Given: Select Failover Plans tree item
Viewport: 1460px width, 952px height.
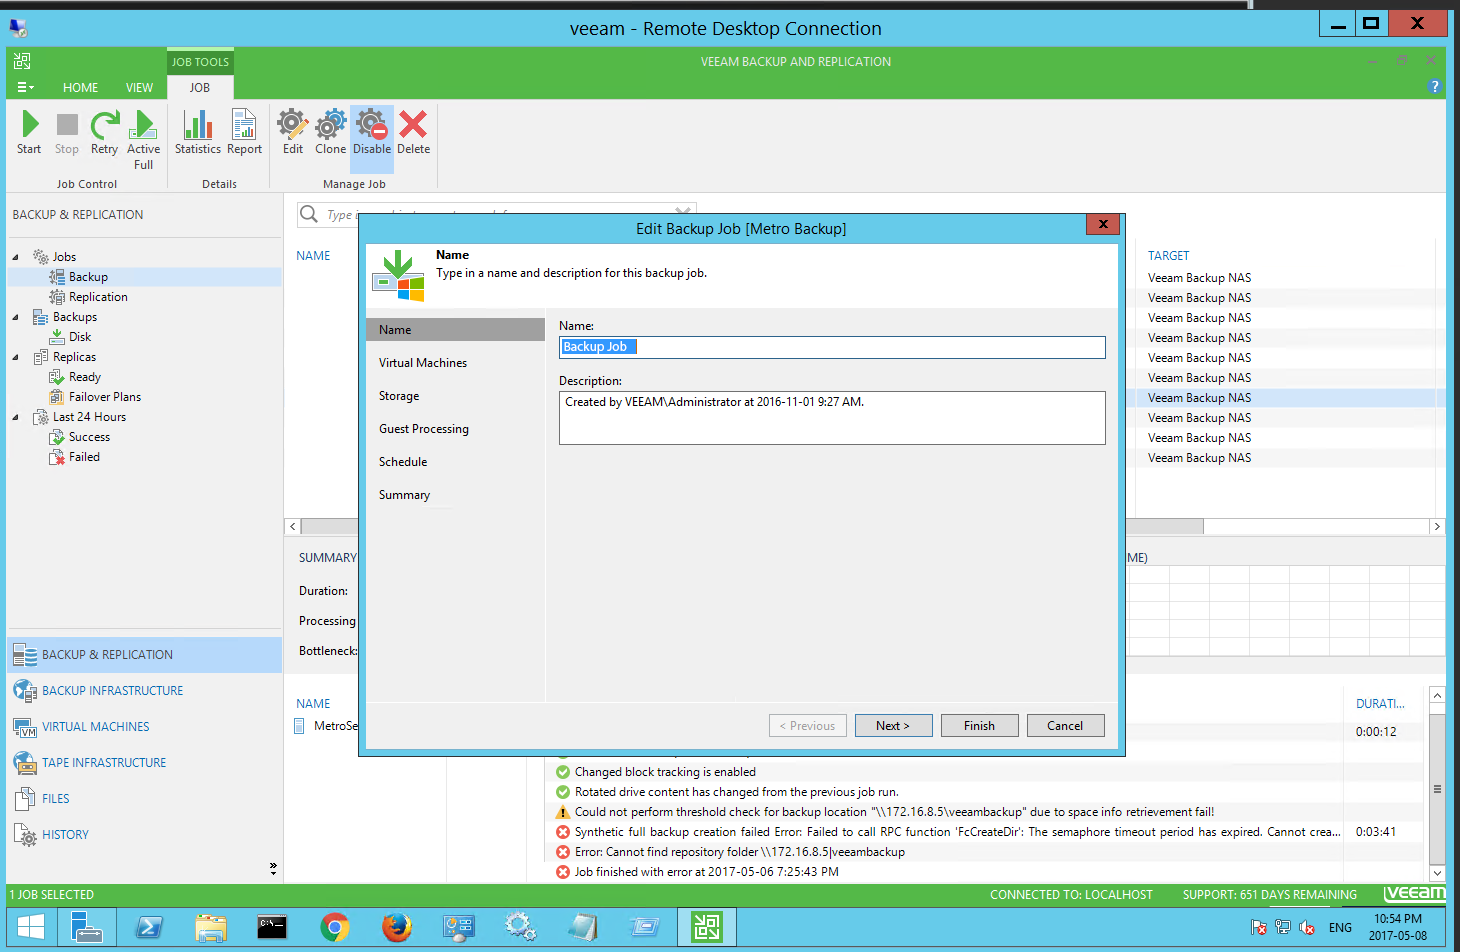Looking at the screenshot, I should 105,397.
